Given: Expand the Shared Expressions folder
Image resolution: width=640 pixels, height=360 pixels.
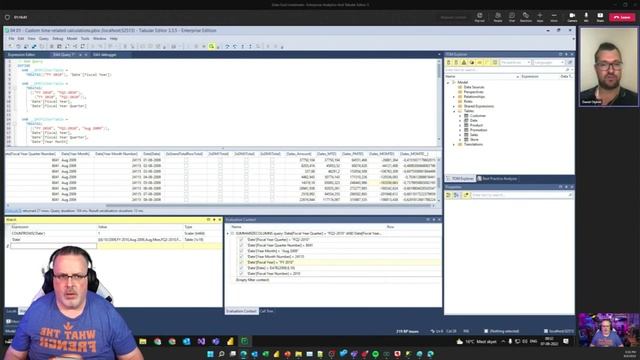Looking at the screenshot, I should (454, 106).
